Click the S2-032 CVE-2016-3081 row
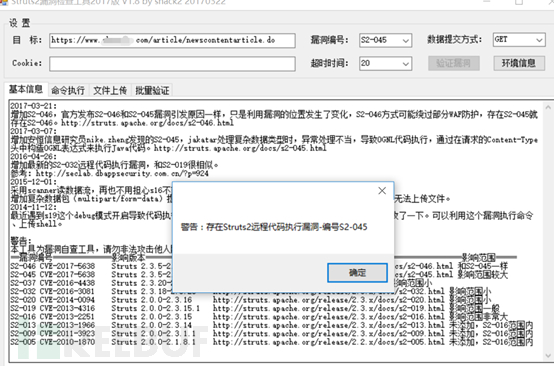The height and width of the screenshot is (366, 554). click(x=251, y=291)
